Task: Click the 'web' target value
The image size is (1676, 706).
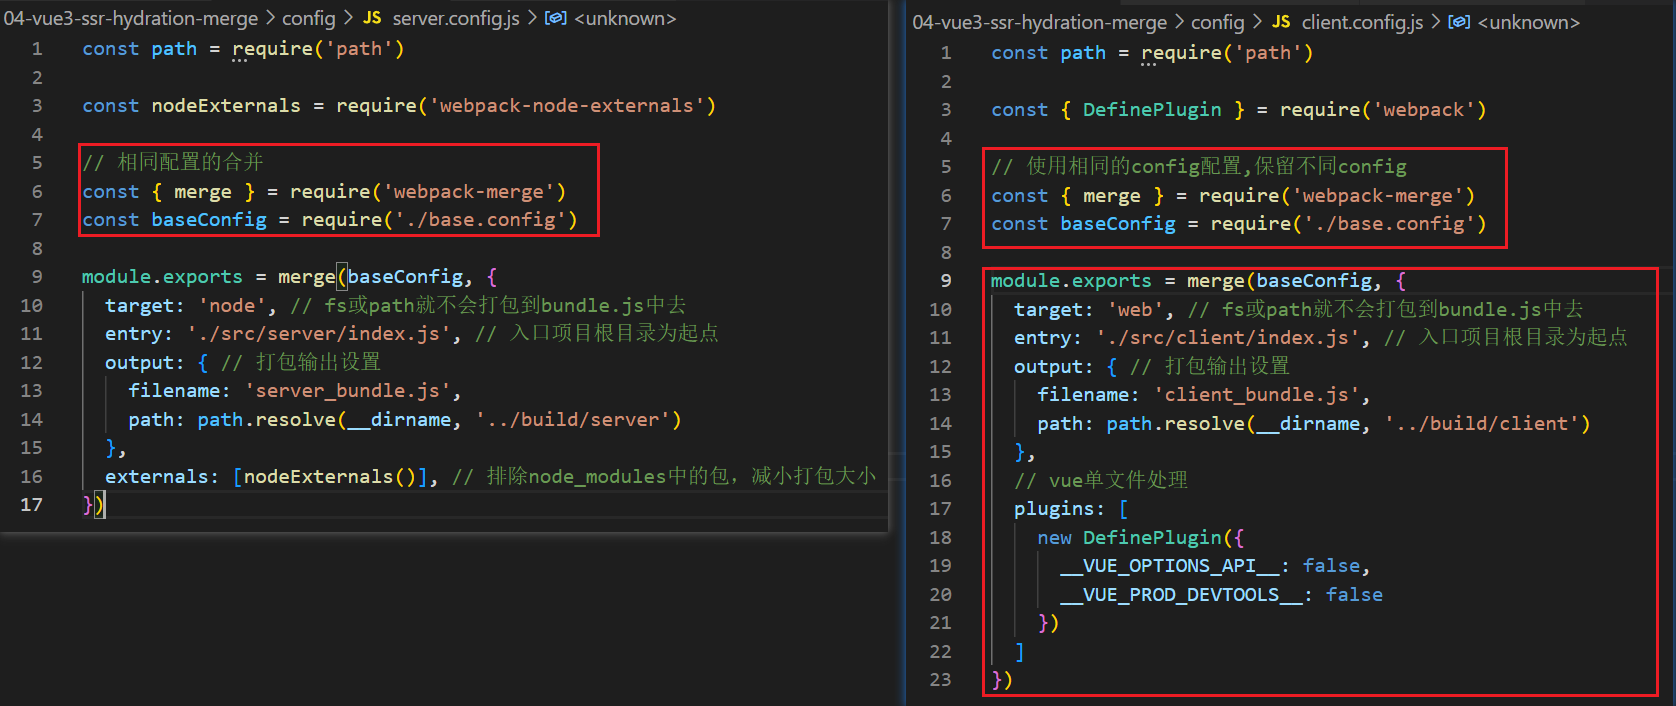Action: pyautogui.click(x=1135, y=309)
